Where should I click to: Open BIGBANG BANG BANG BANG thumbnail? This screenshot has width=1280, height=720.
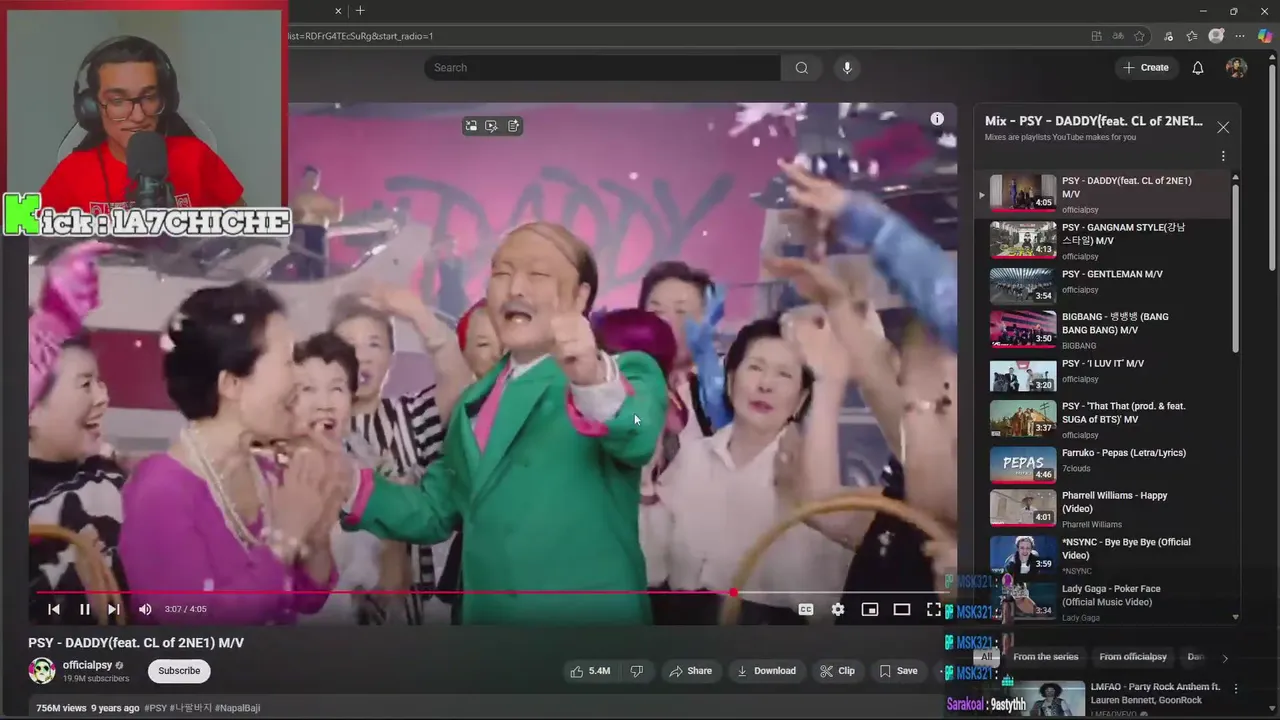tap(1023, 329)
